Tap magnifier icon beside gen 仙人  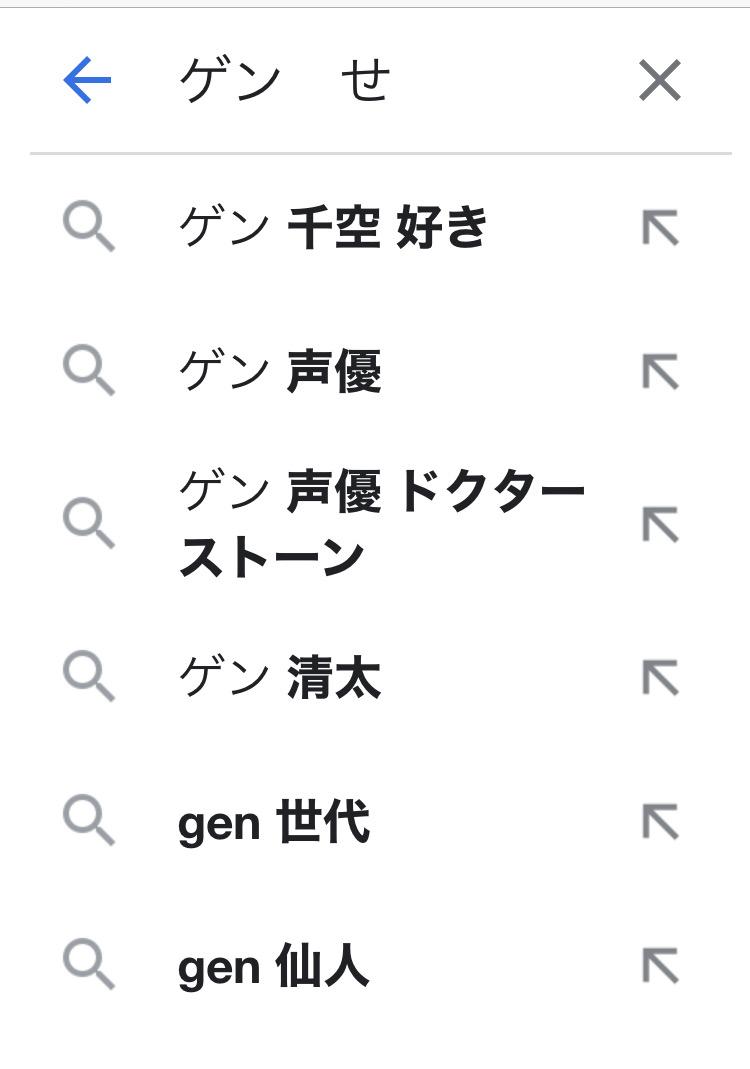(89, 966)
